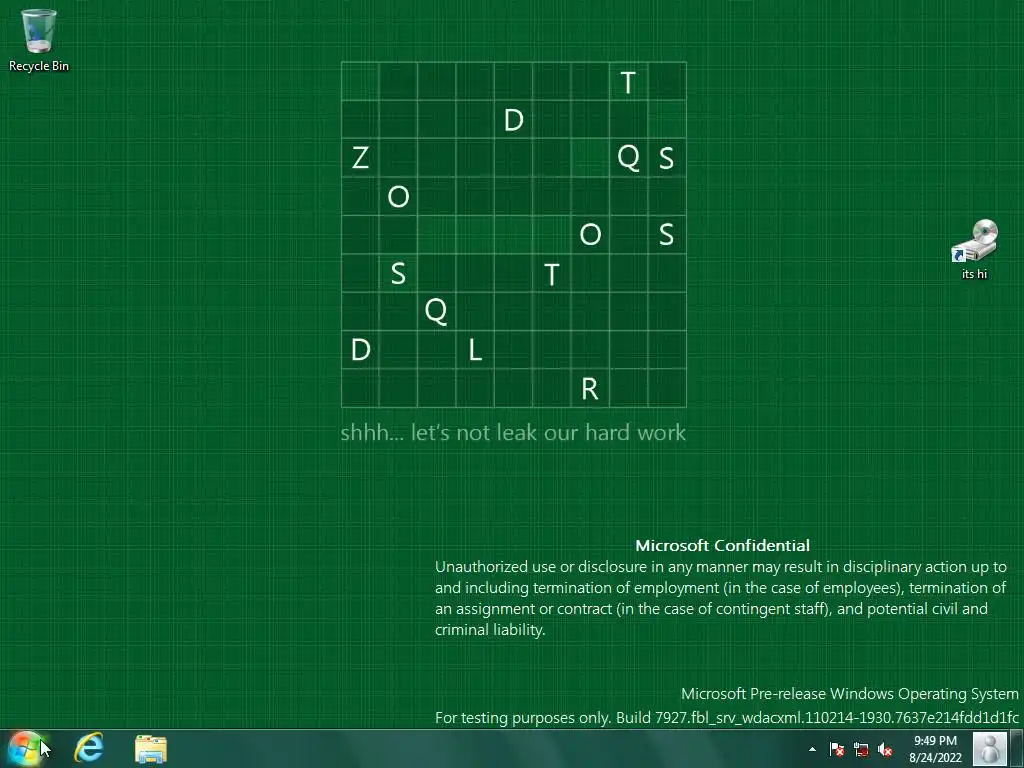Viewport: 1024px width, 768px height.
Task: Click the 'Microsoft Confidential' heading text
Action: [x=722, y=545]
